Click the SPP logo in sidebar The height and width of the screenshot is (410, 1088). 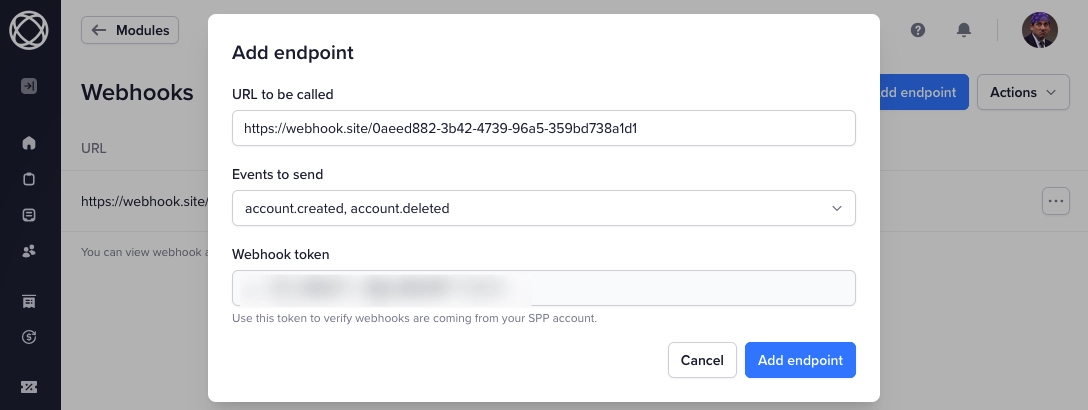pos(29,30)
